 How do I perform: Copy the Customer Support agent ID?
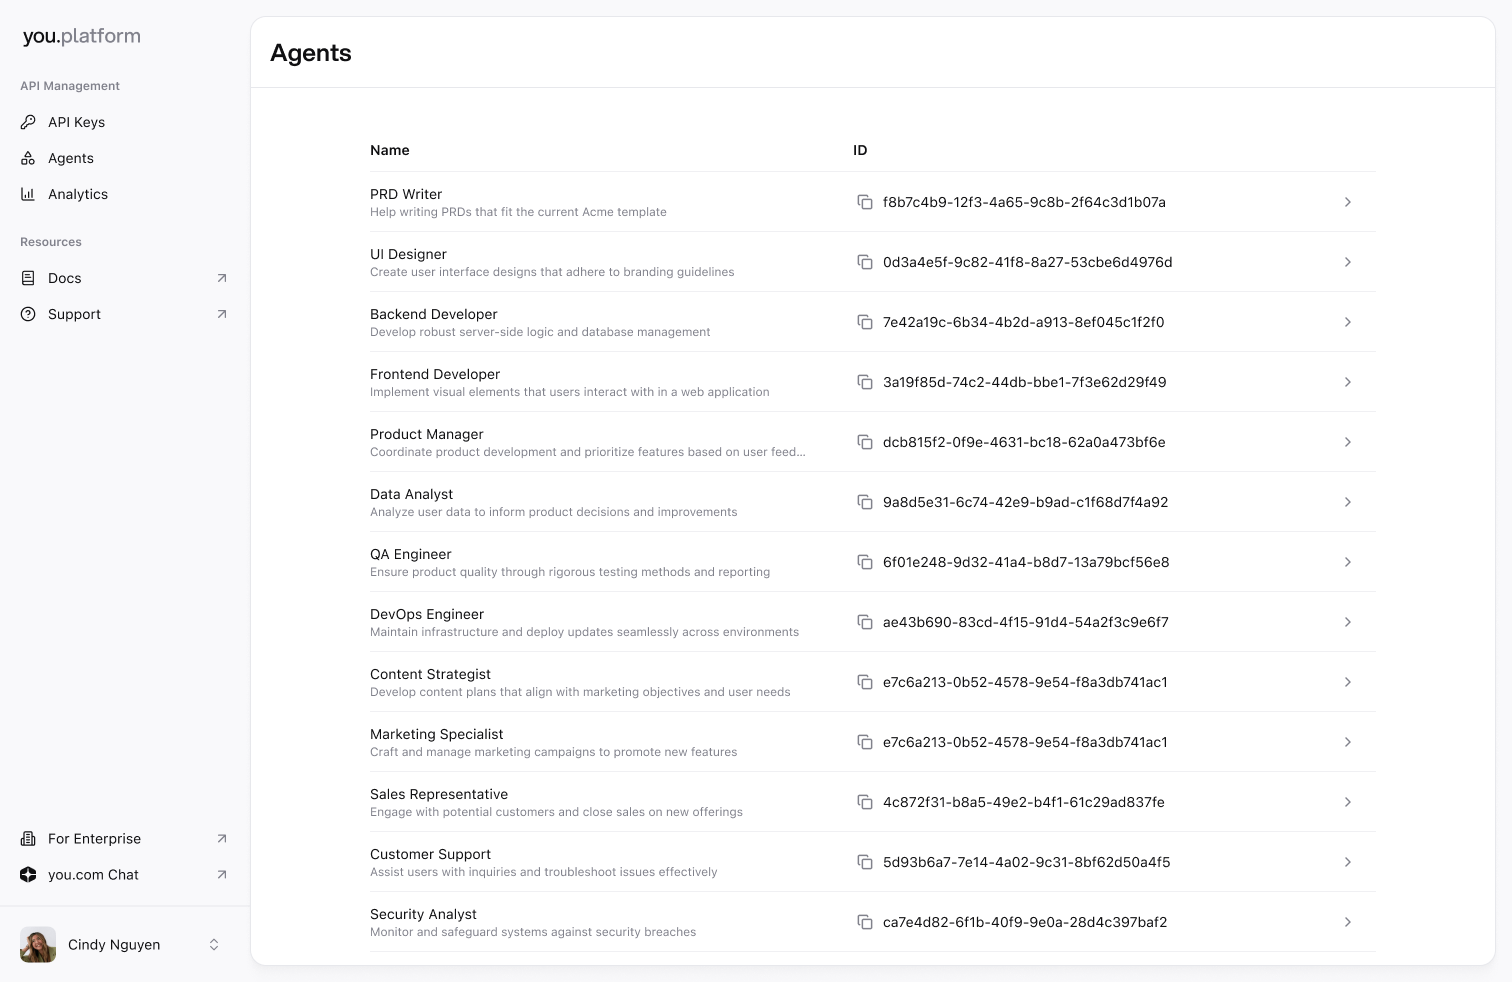pos(865,862)
